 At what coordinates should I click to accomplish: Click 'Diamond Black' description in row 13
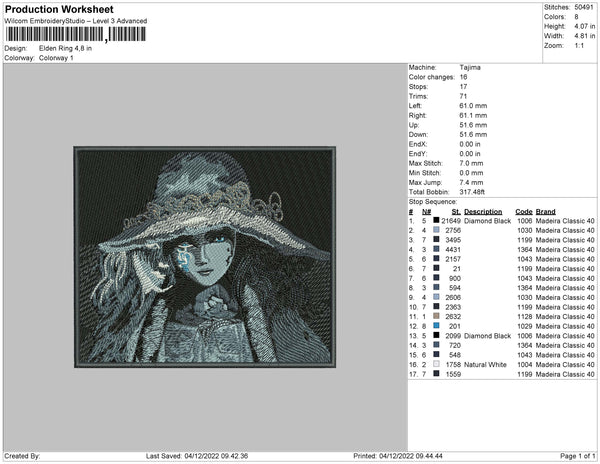pos(488,336)
